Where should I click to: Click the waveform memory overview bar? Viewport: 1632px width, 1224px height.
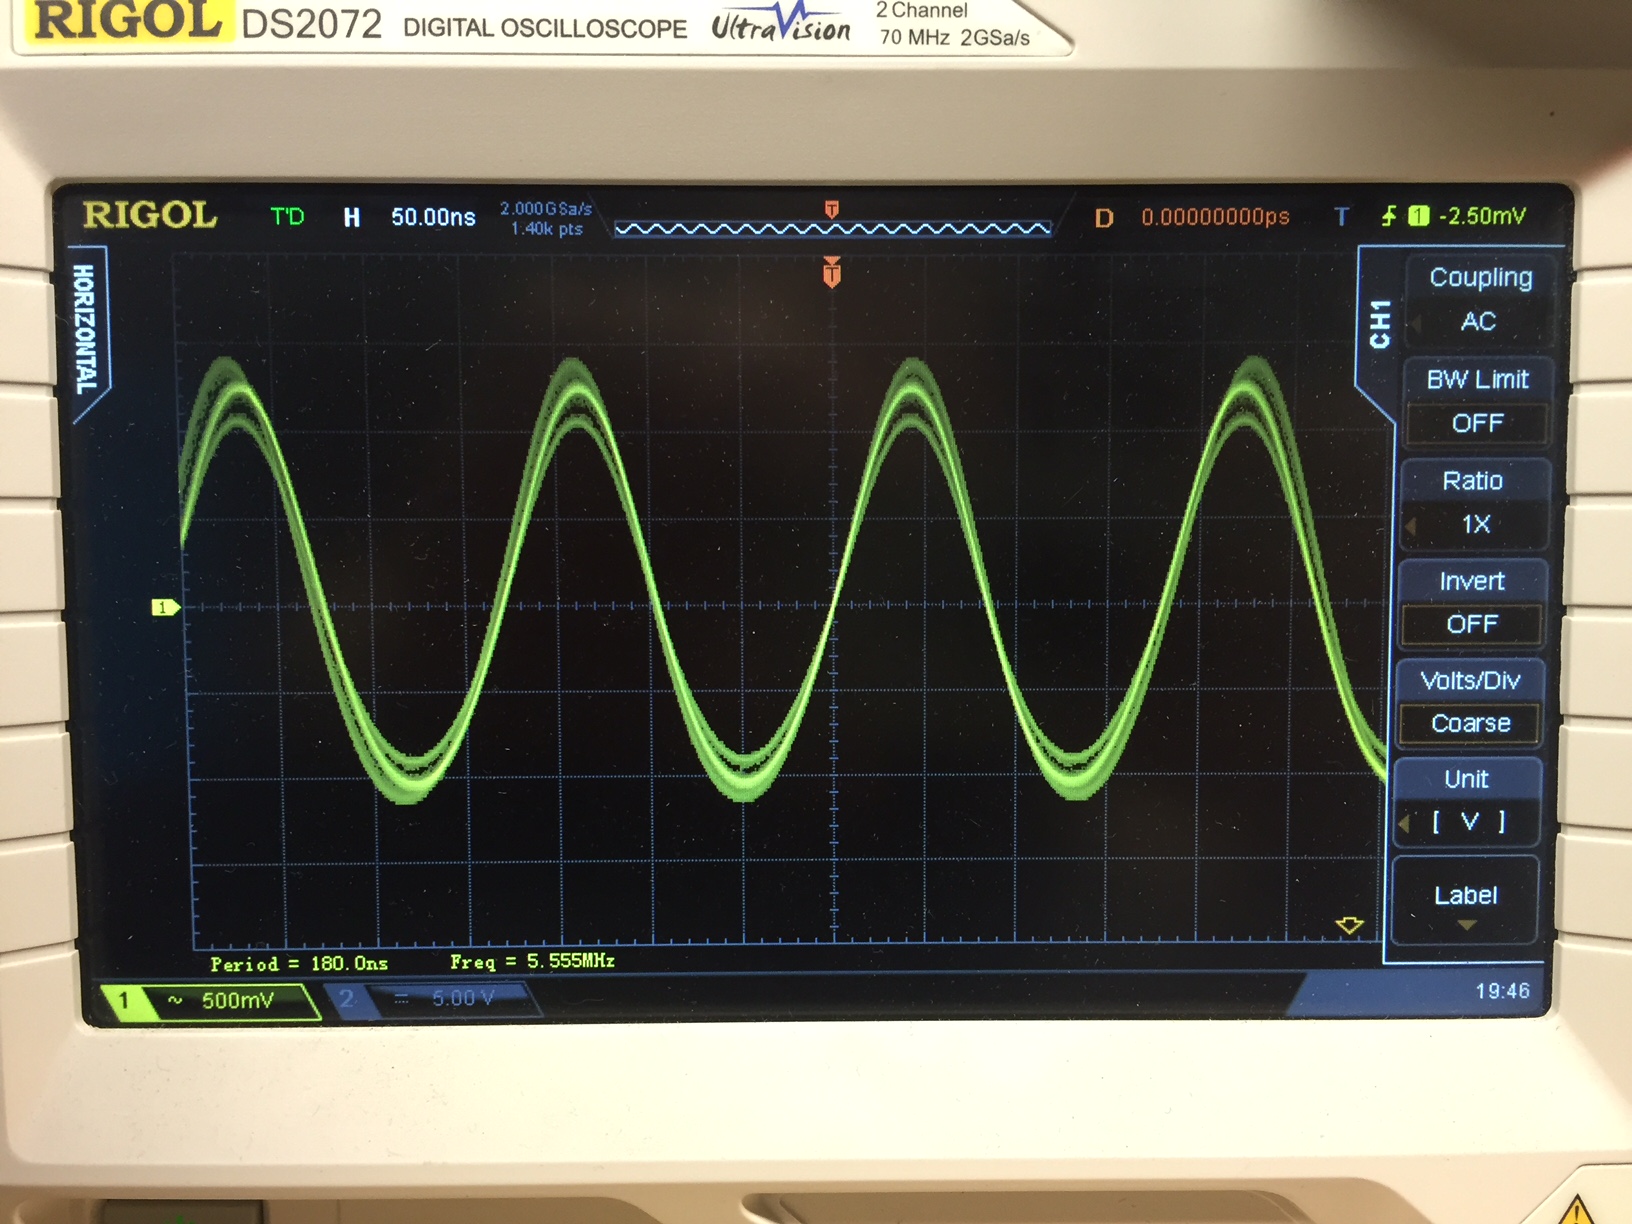click(x=832, y=229)
